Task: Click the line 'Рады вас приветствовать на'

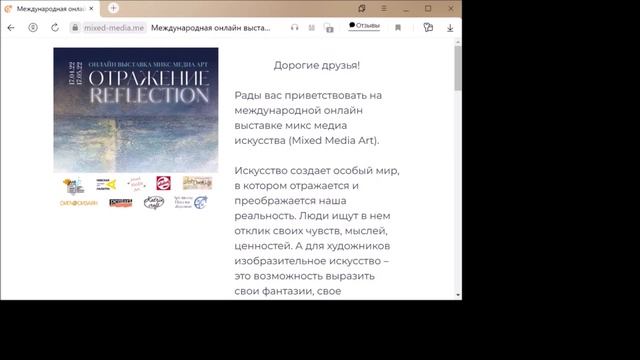Action: [308, 96]
